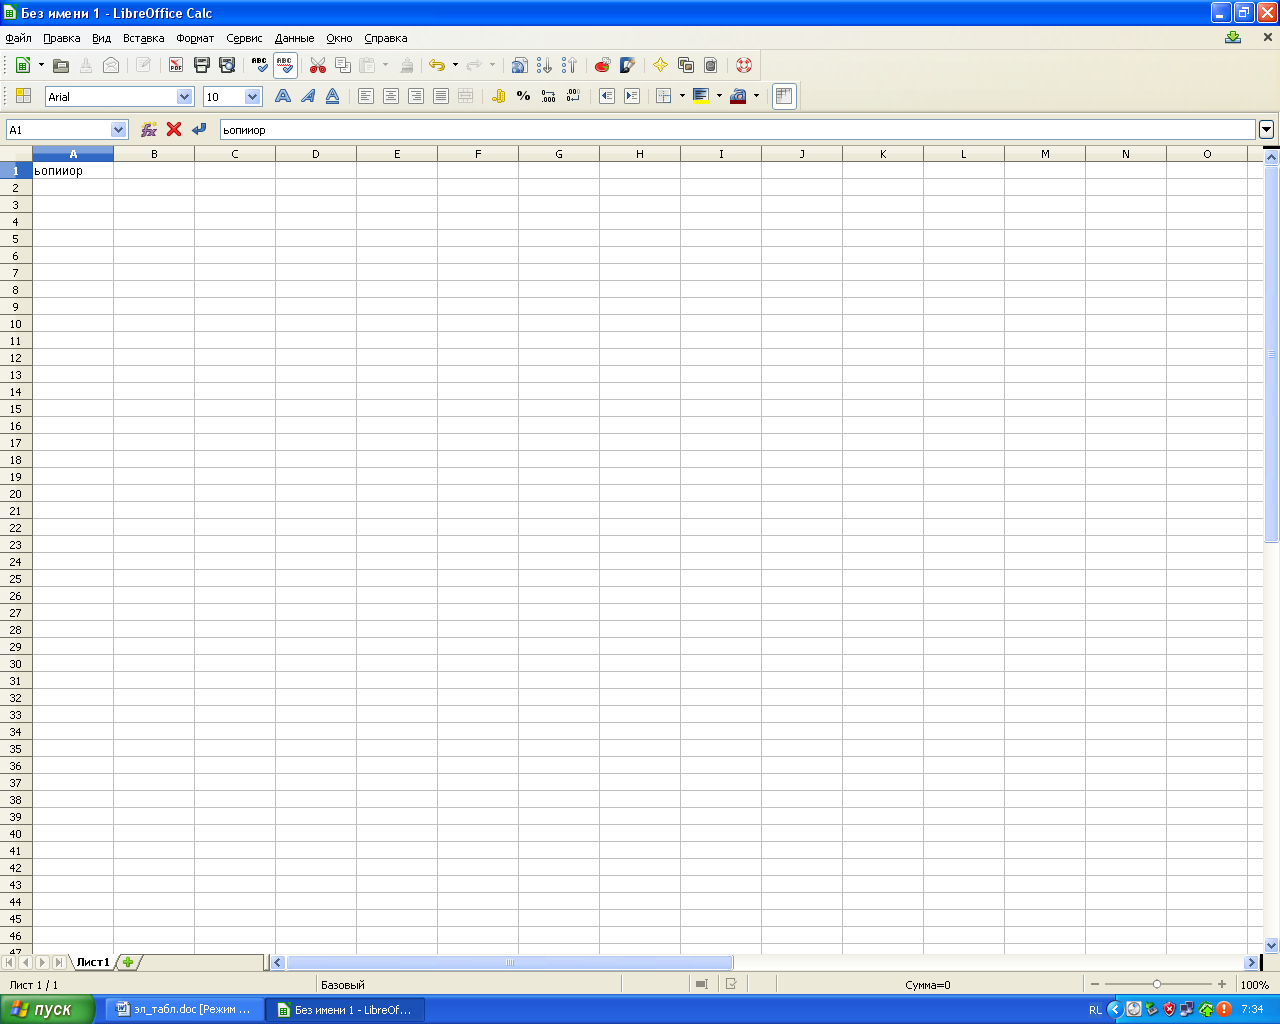
Task: Apply currency number format
Action: click(498, 96)
